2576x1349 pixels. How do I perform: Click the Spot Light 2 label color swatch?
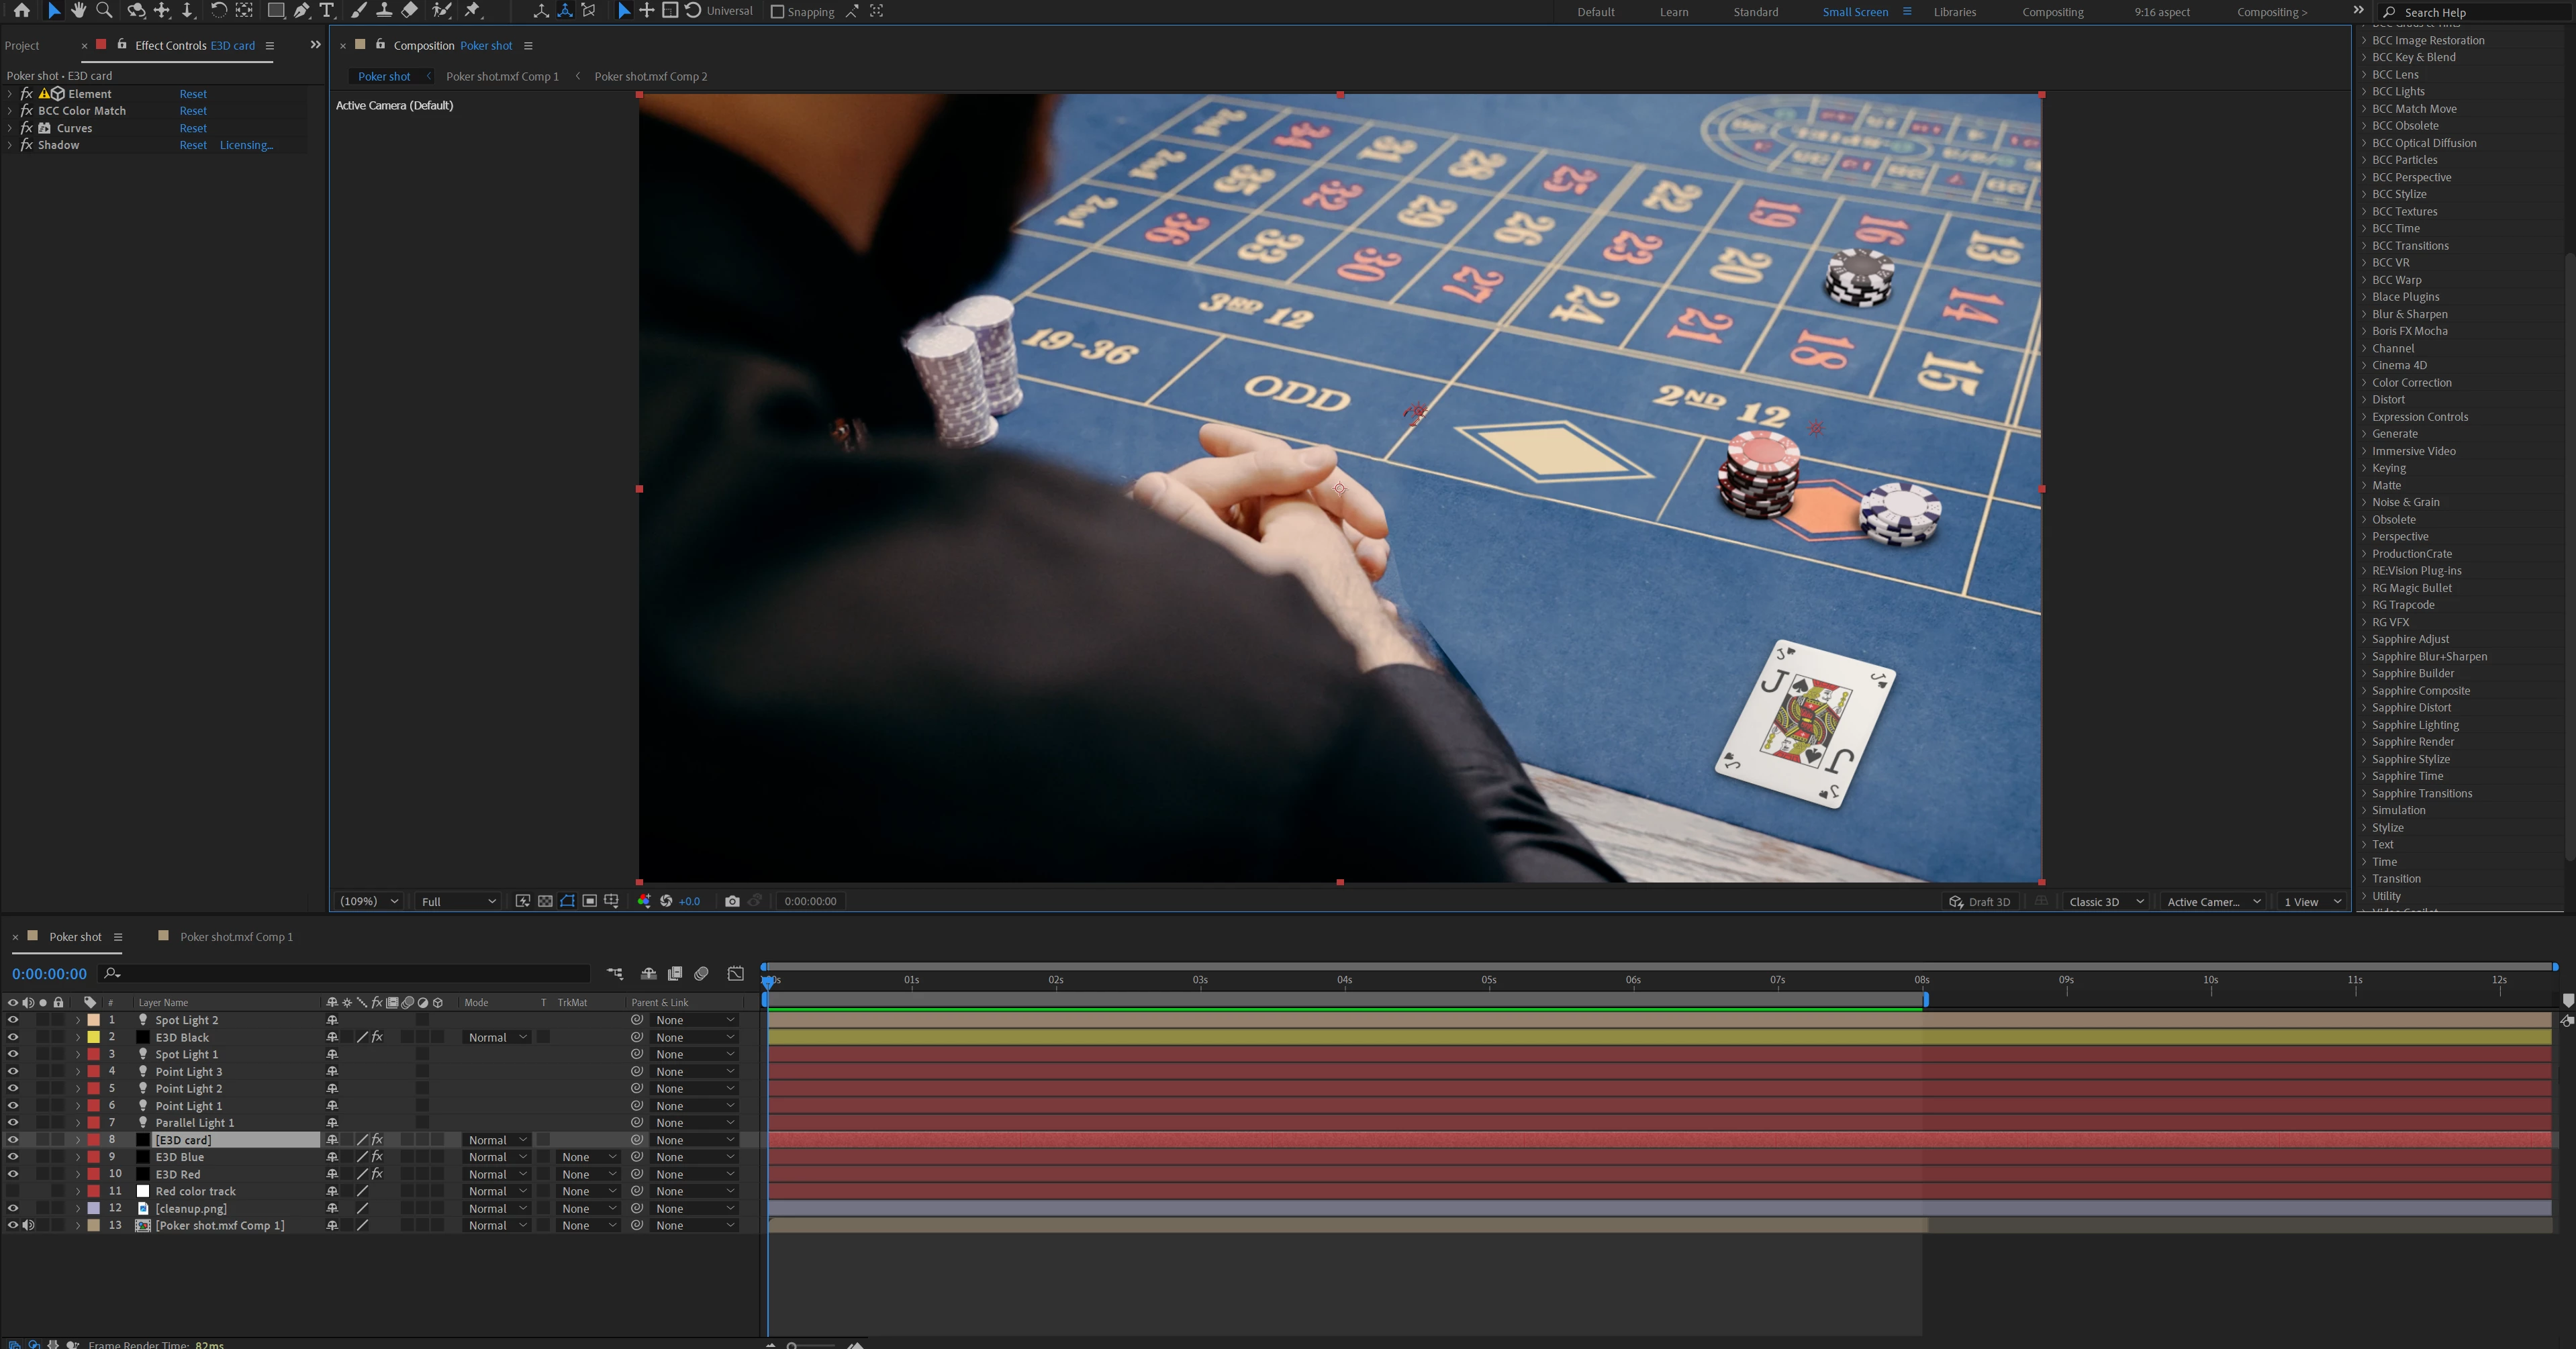[94, 1020]
